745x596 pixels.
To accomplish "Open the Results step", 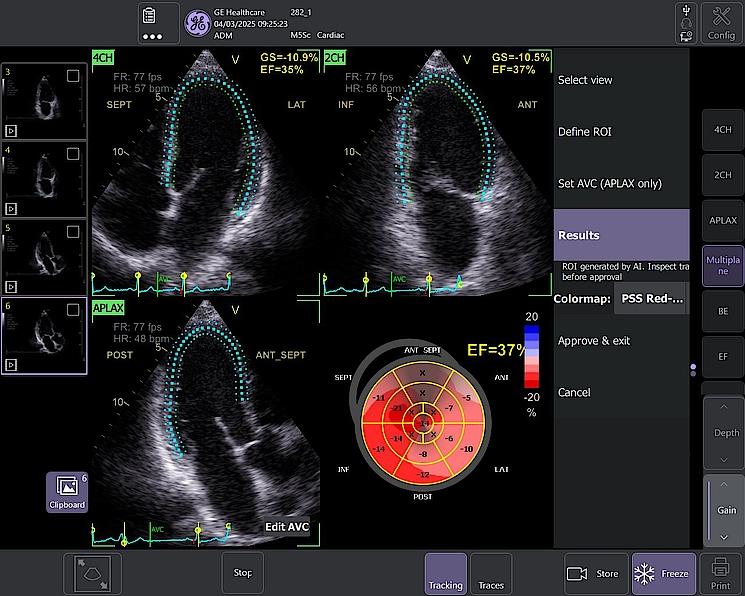I will 621,235.
